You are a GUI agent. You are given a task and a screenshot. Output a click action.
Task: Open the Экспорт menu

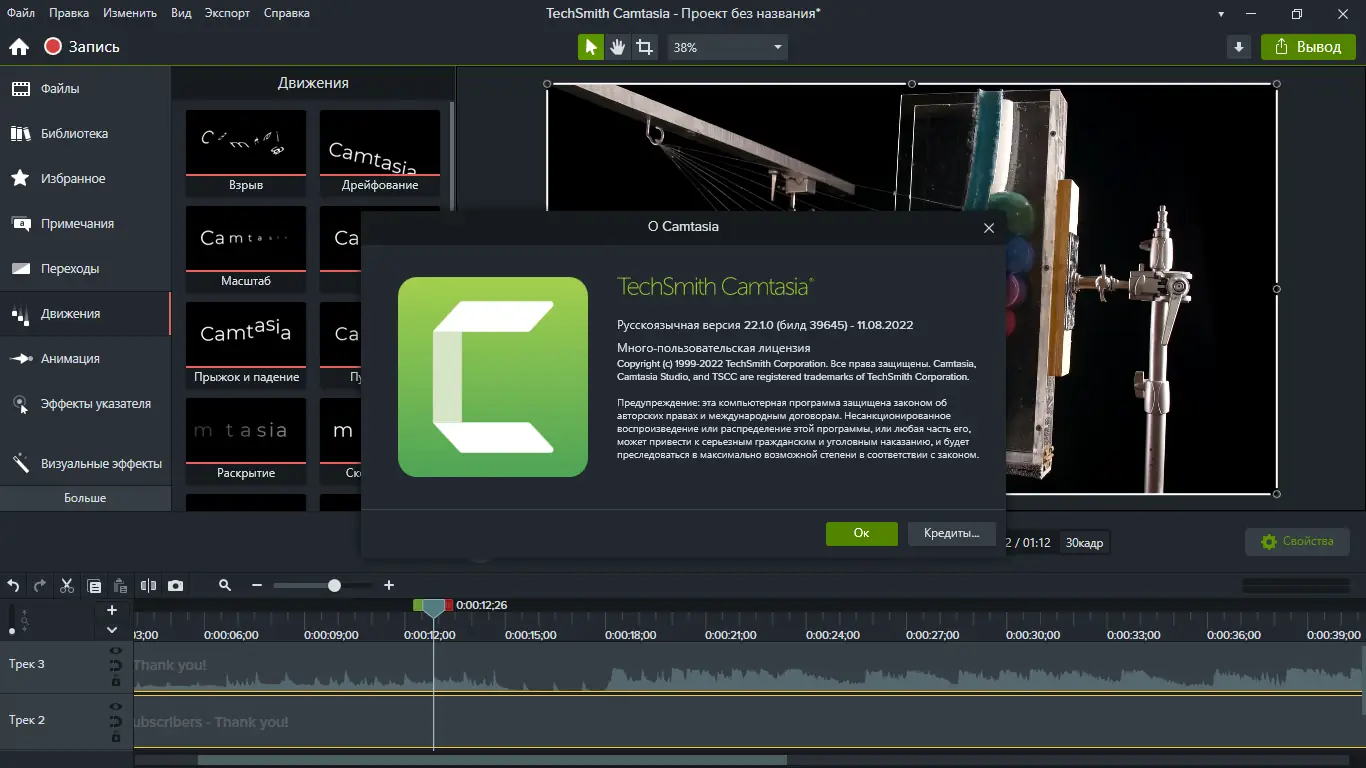tap(227, 13)
